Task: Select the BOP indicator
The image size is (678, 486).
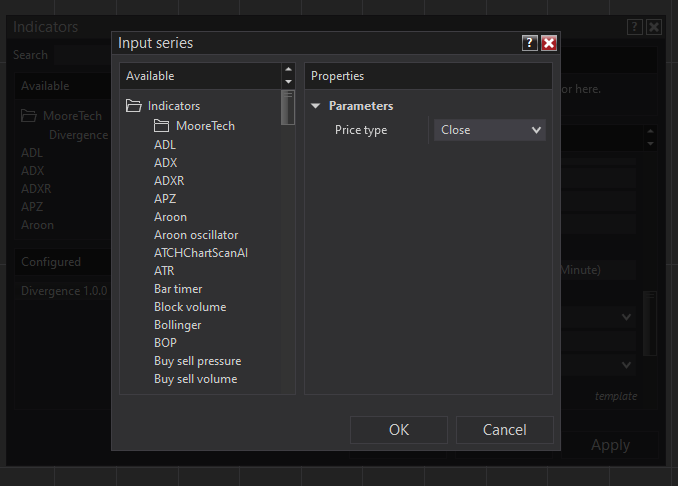Action: coord(165,343)
